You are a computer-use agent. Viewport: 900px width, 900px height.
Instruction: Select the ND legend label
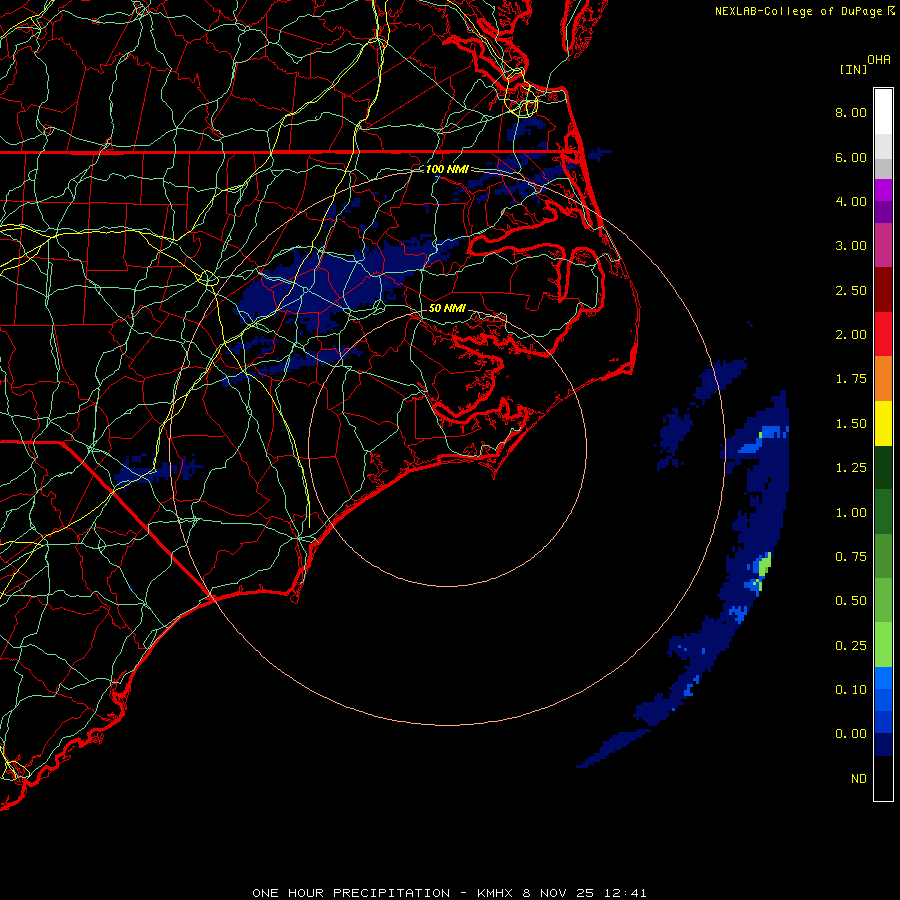[859, 779]
